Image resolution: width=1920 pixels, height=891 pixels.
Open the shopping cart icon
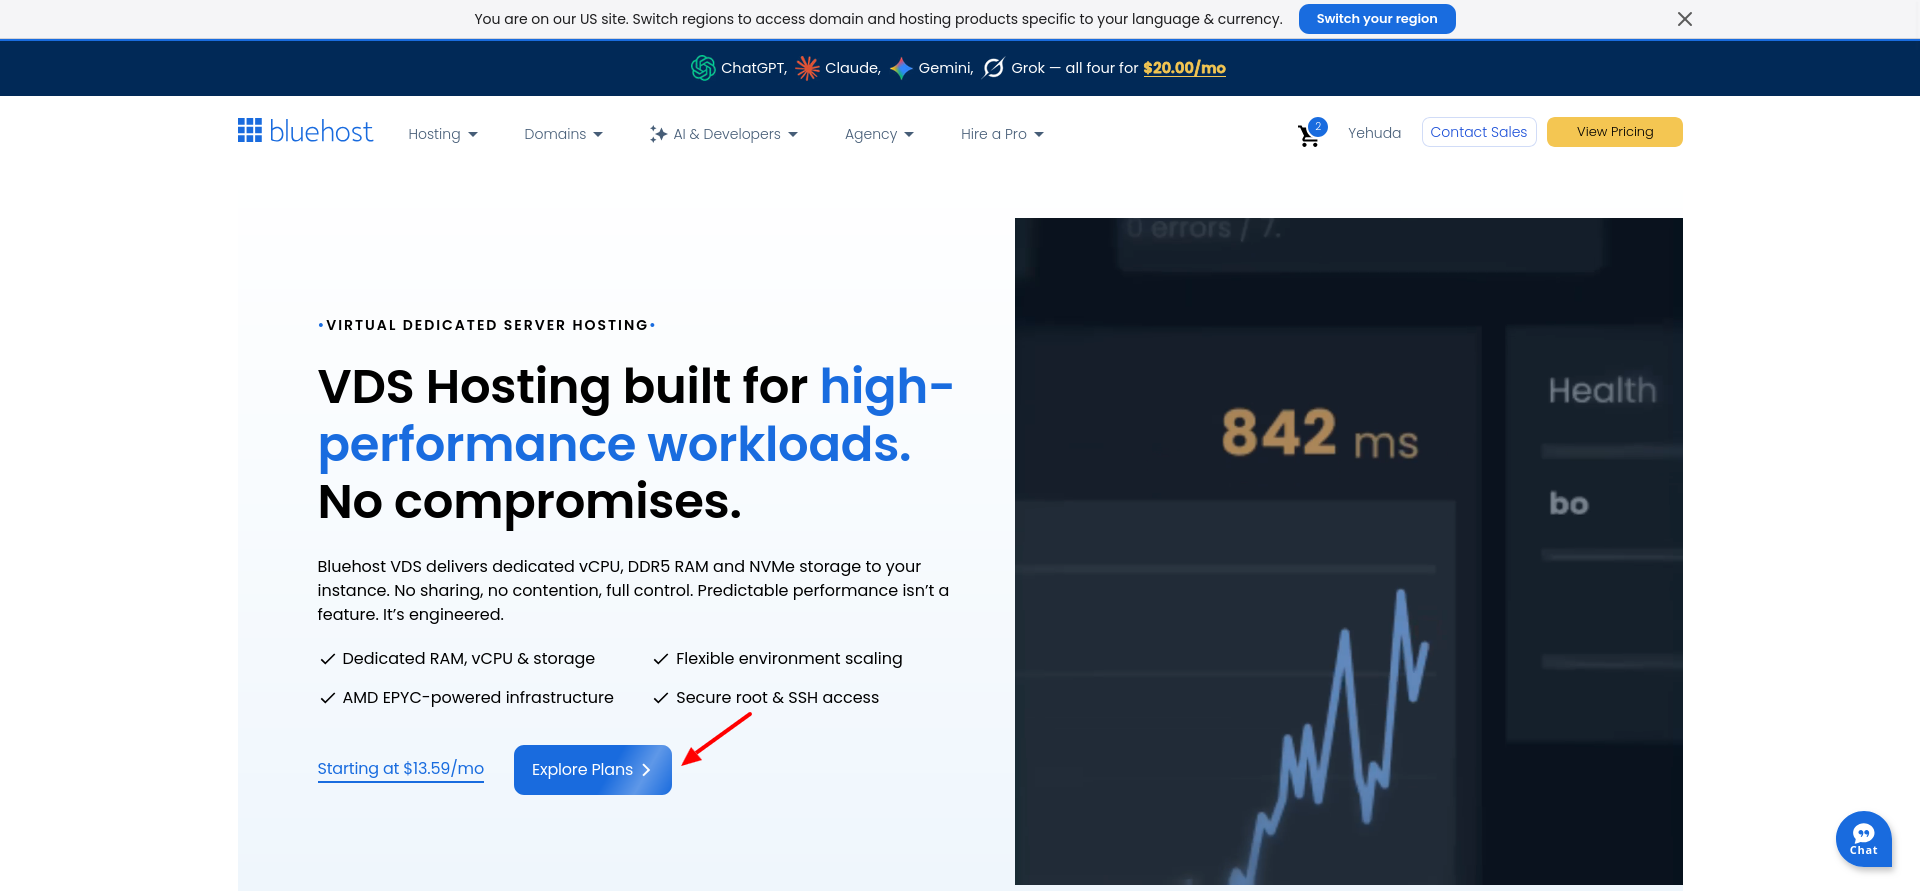pos(1308,136)
